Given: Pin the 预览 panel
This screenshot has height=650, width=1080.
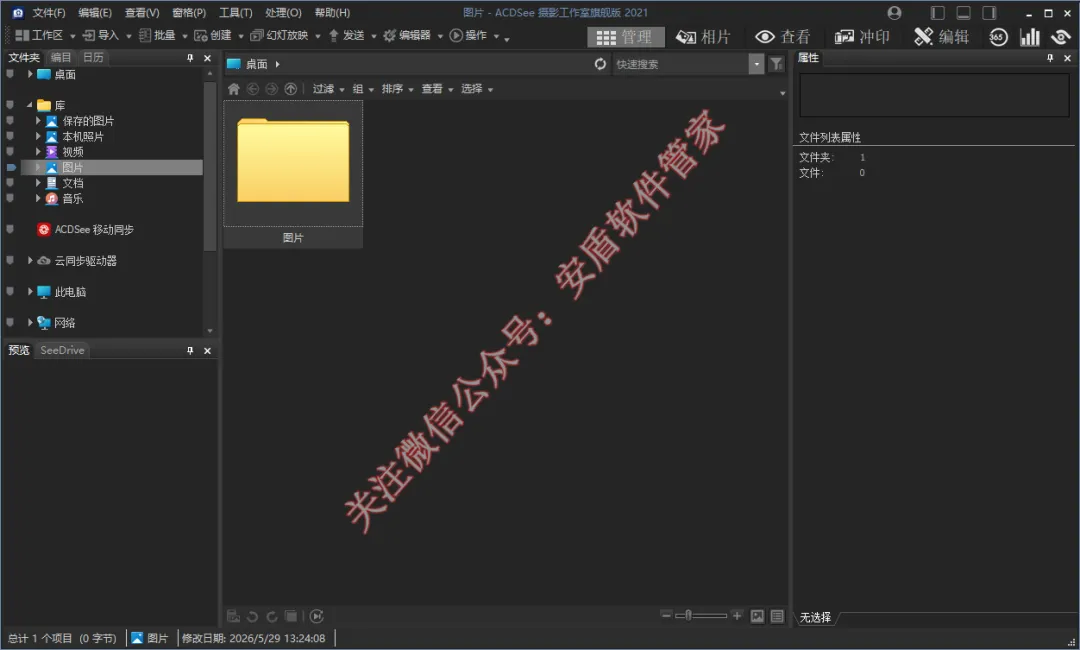Looking at the screenshot, I should pyautogui.click(x=190, y=350).
